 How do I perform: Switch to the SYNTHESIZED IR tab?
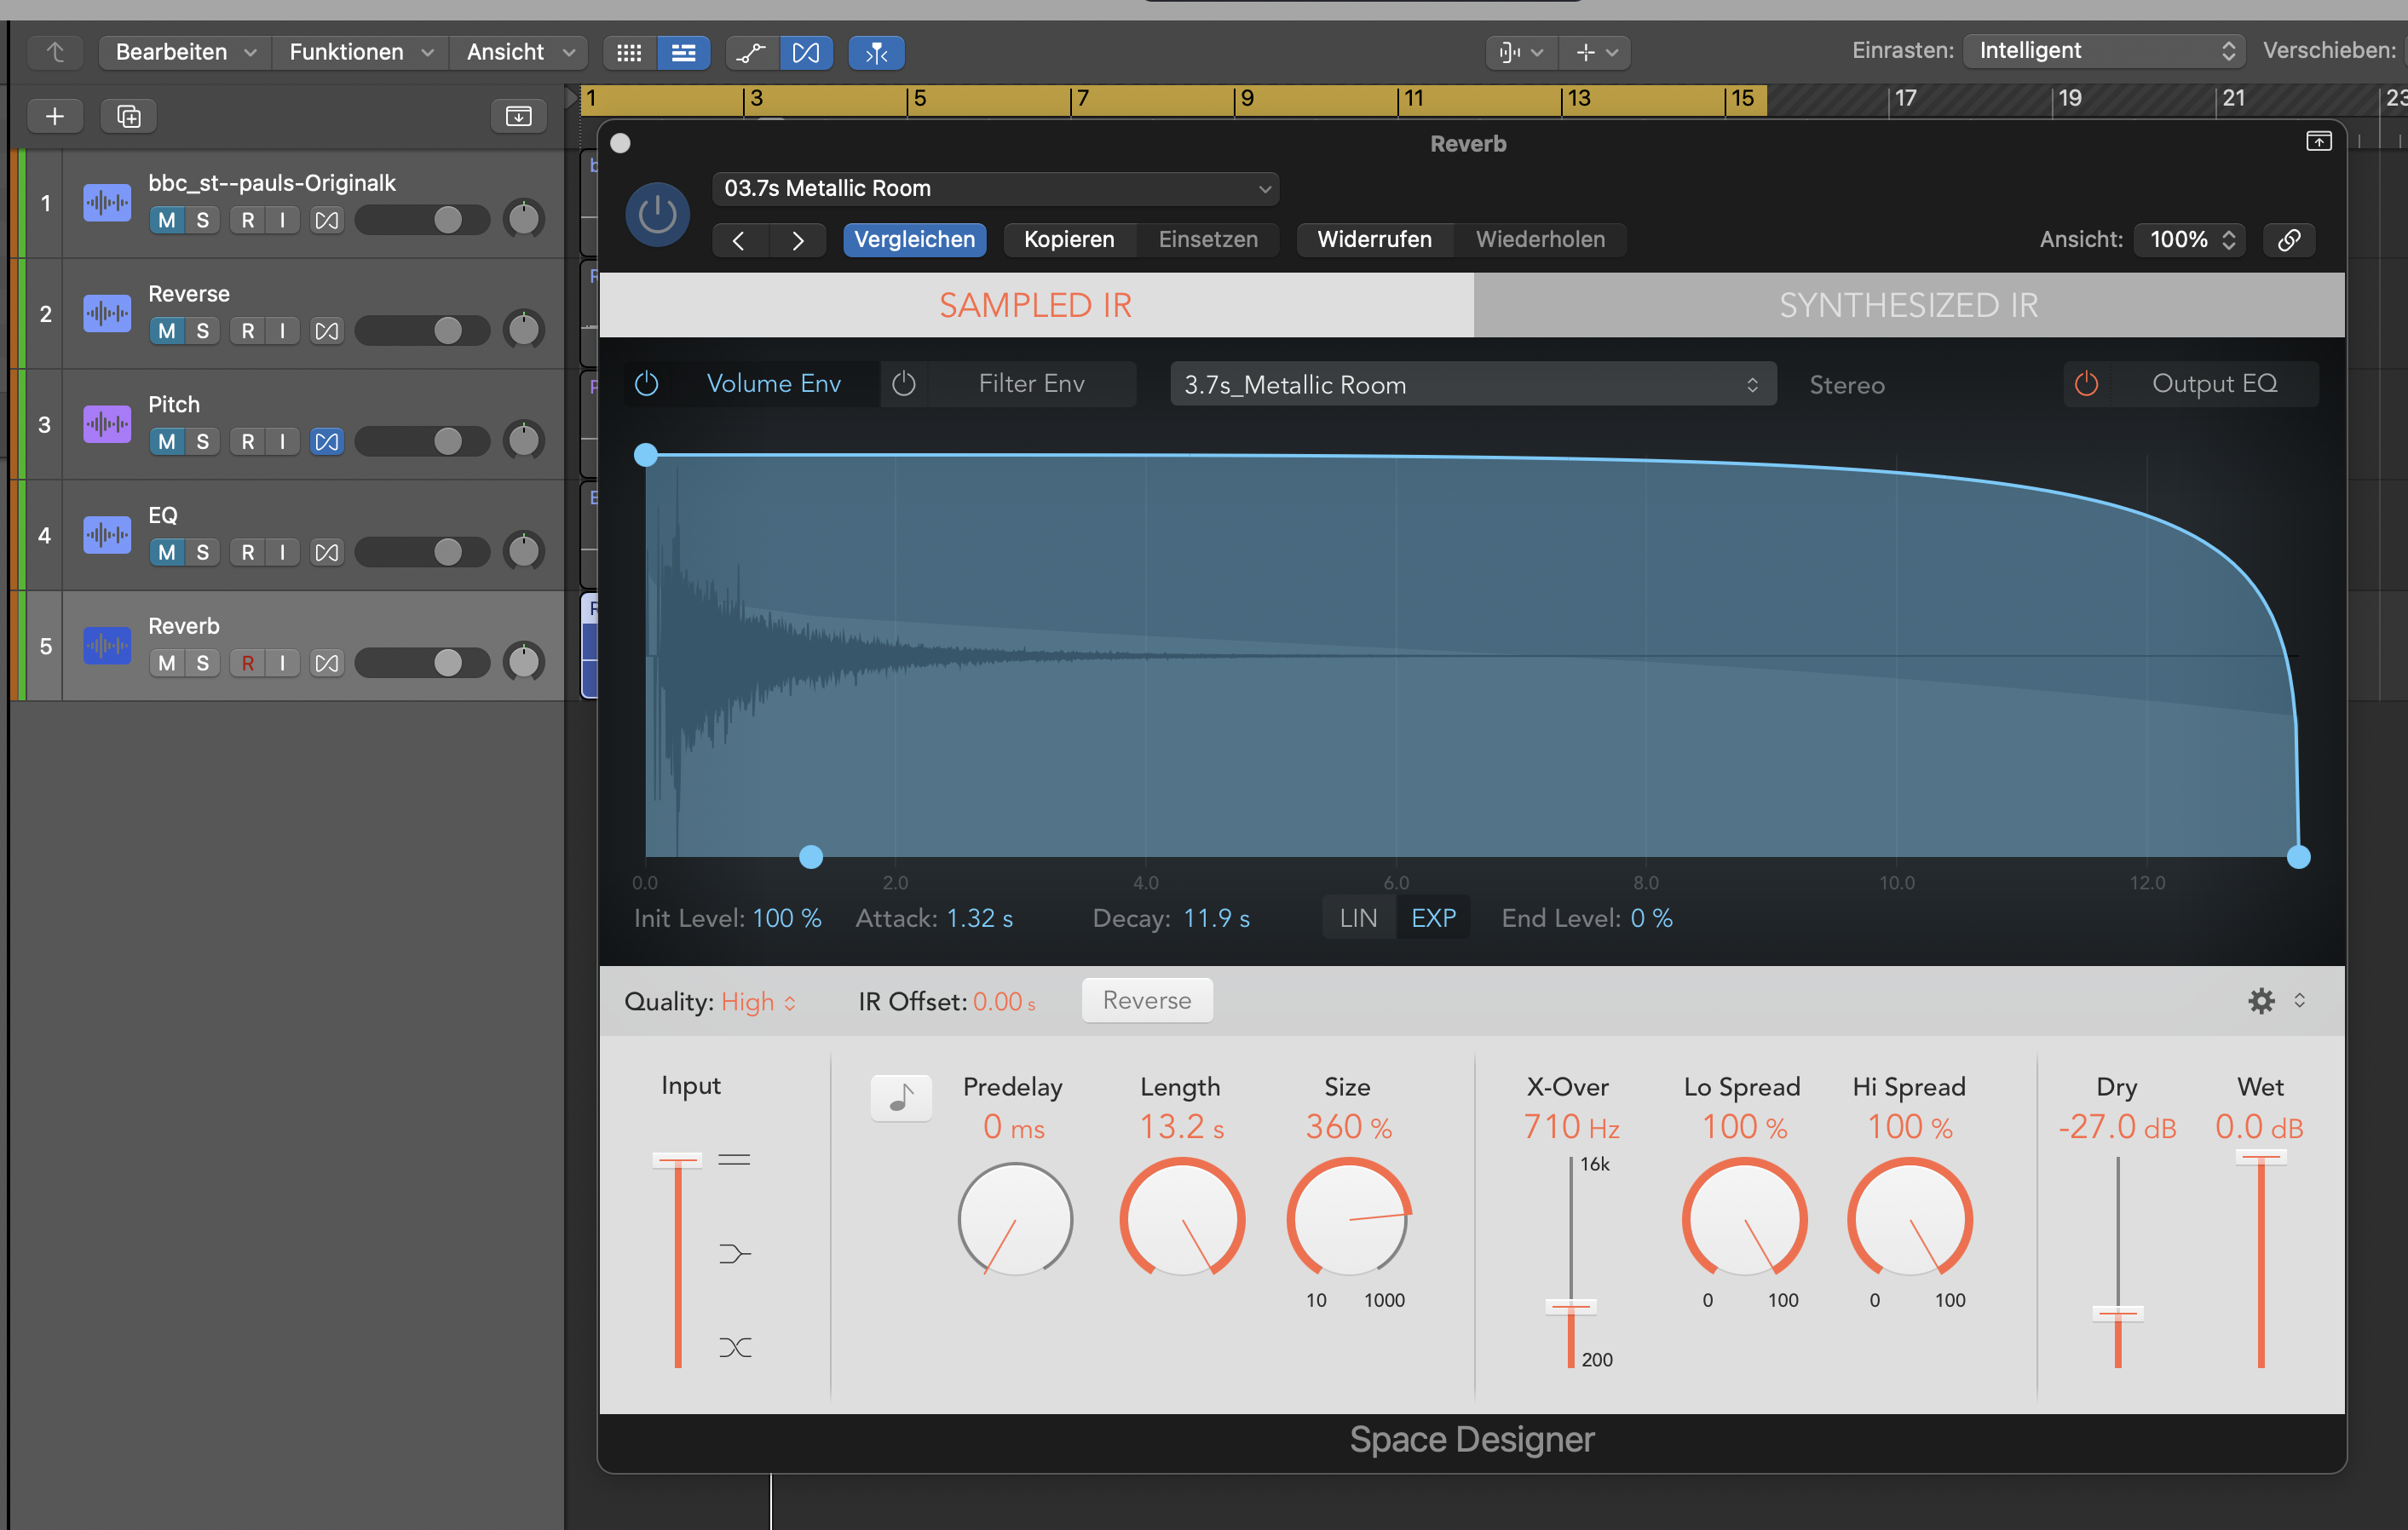click(x=1908, y=305)
